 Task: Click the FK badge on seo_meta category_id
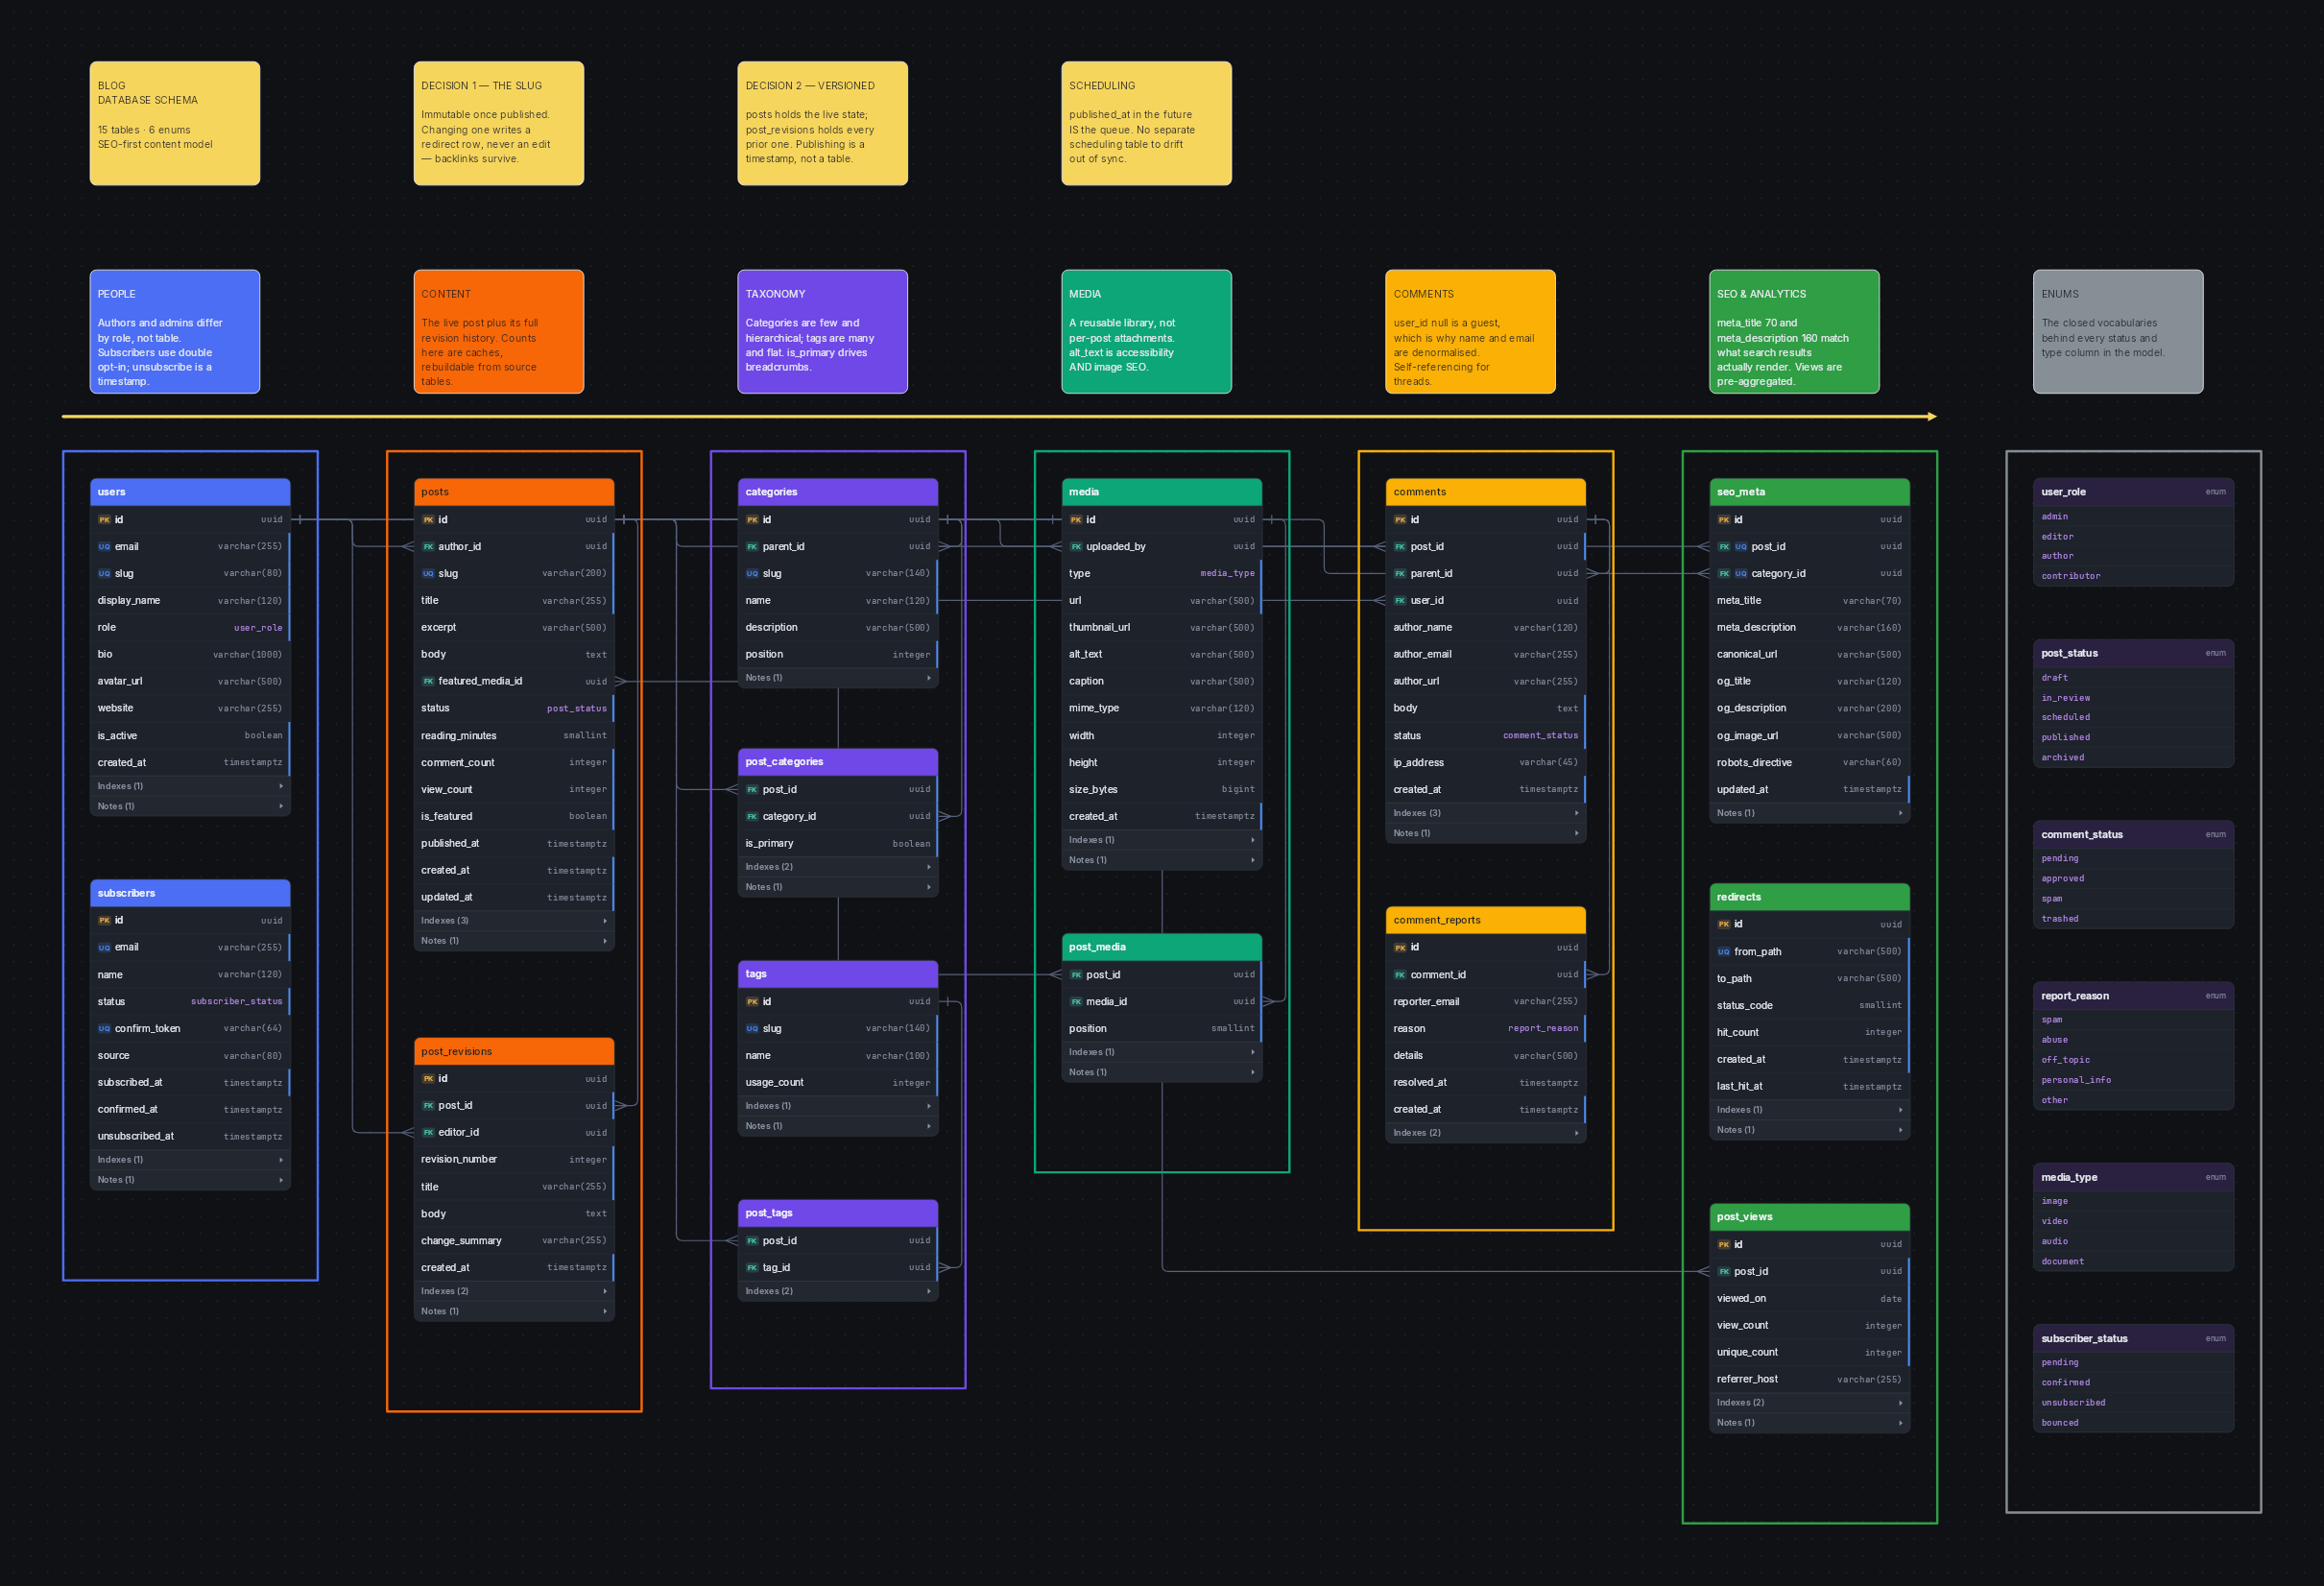[1724, 574]
